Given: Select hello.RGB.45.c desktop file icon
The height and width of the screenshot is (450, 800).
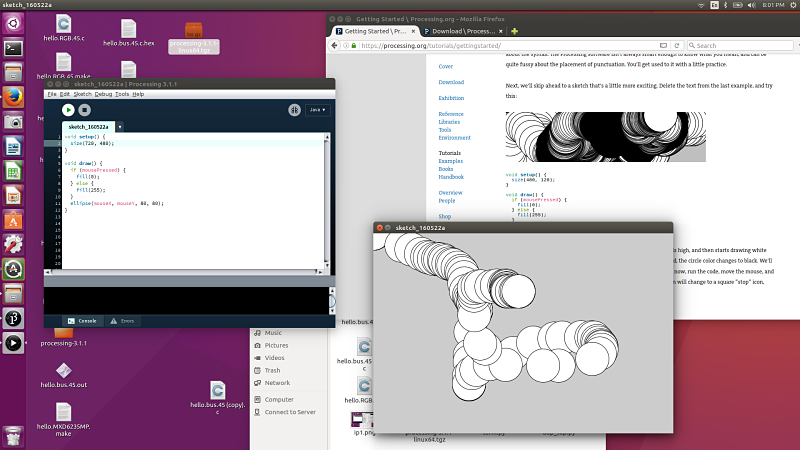Looking at the screenshot, I should (x=64, y=28).
